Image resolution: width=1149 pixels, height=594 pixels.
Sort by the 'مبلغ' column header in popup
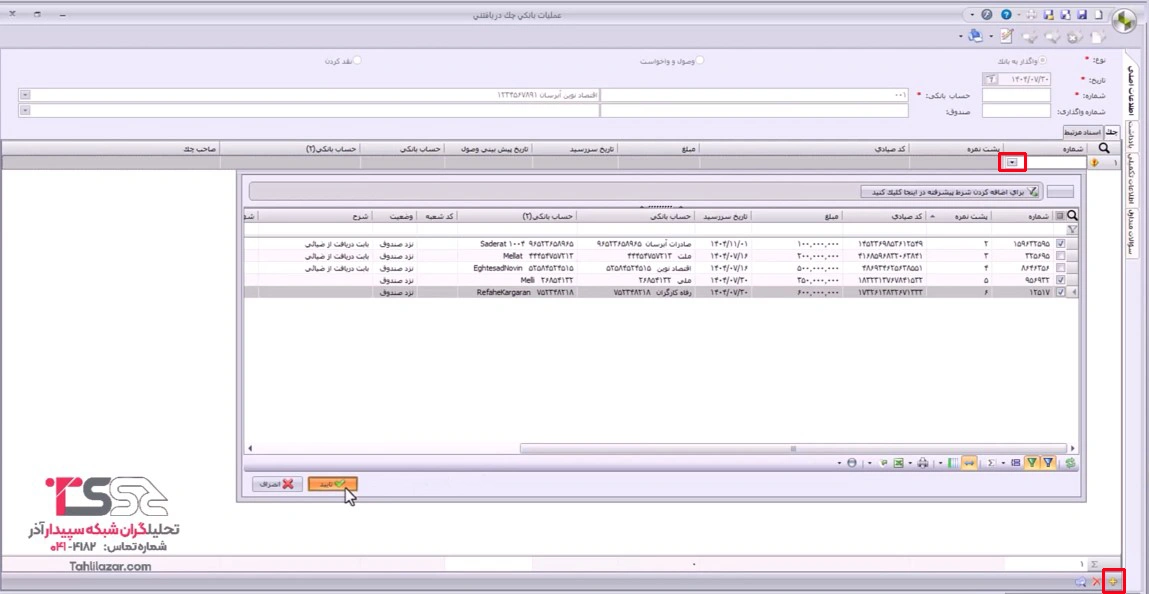(x=797, y=215)
